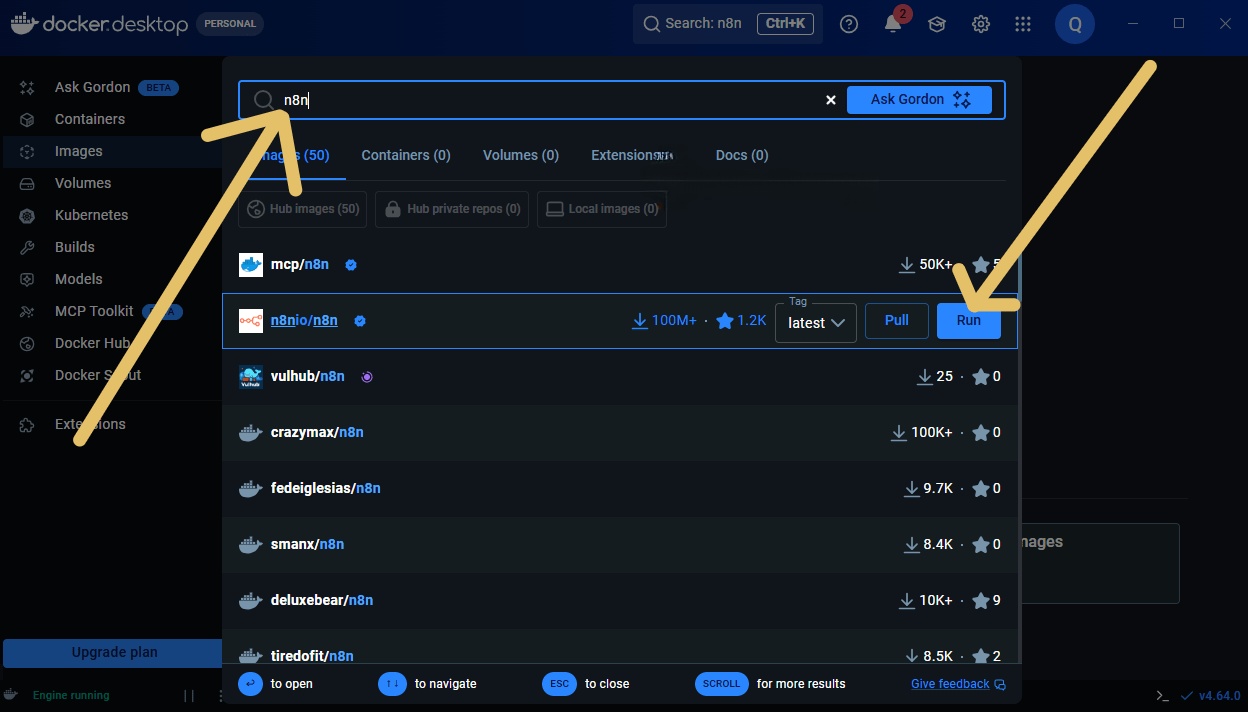Select the smanx/n8n result
The height and width of the screenshot is (712, 1248).
coord(620,545)
